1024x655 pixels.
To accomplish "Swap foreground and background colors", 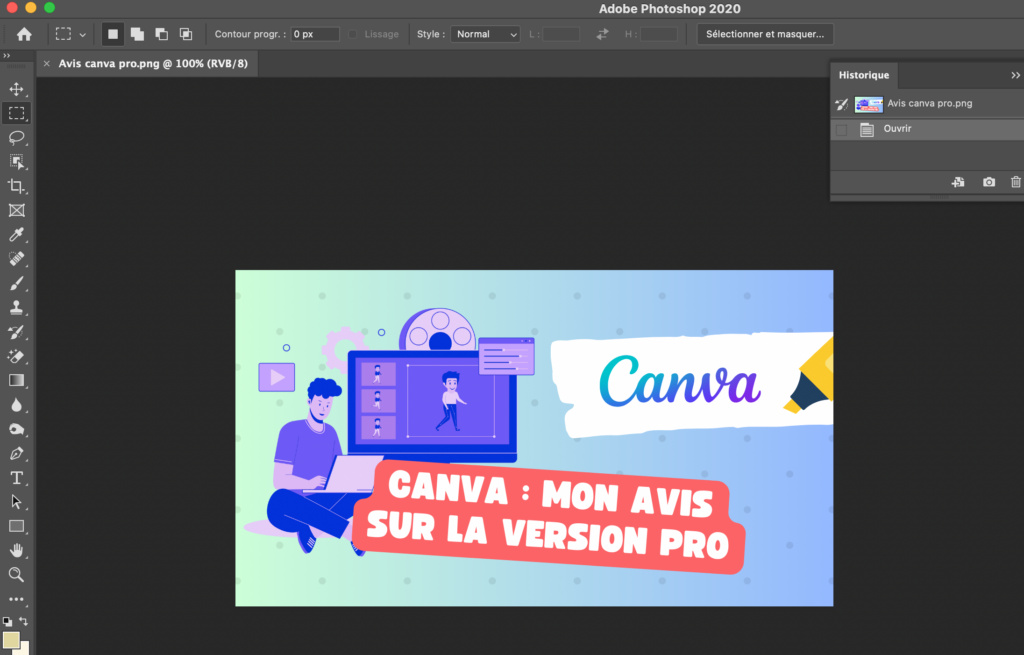I will tap(24, 621).
